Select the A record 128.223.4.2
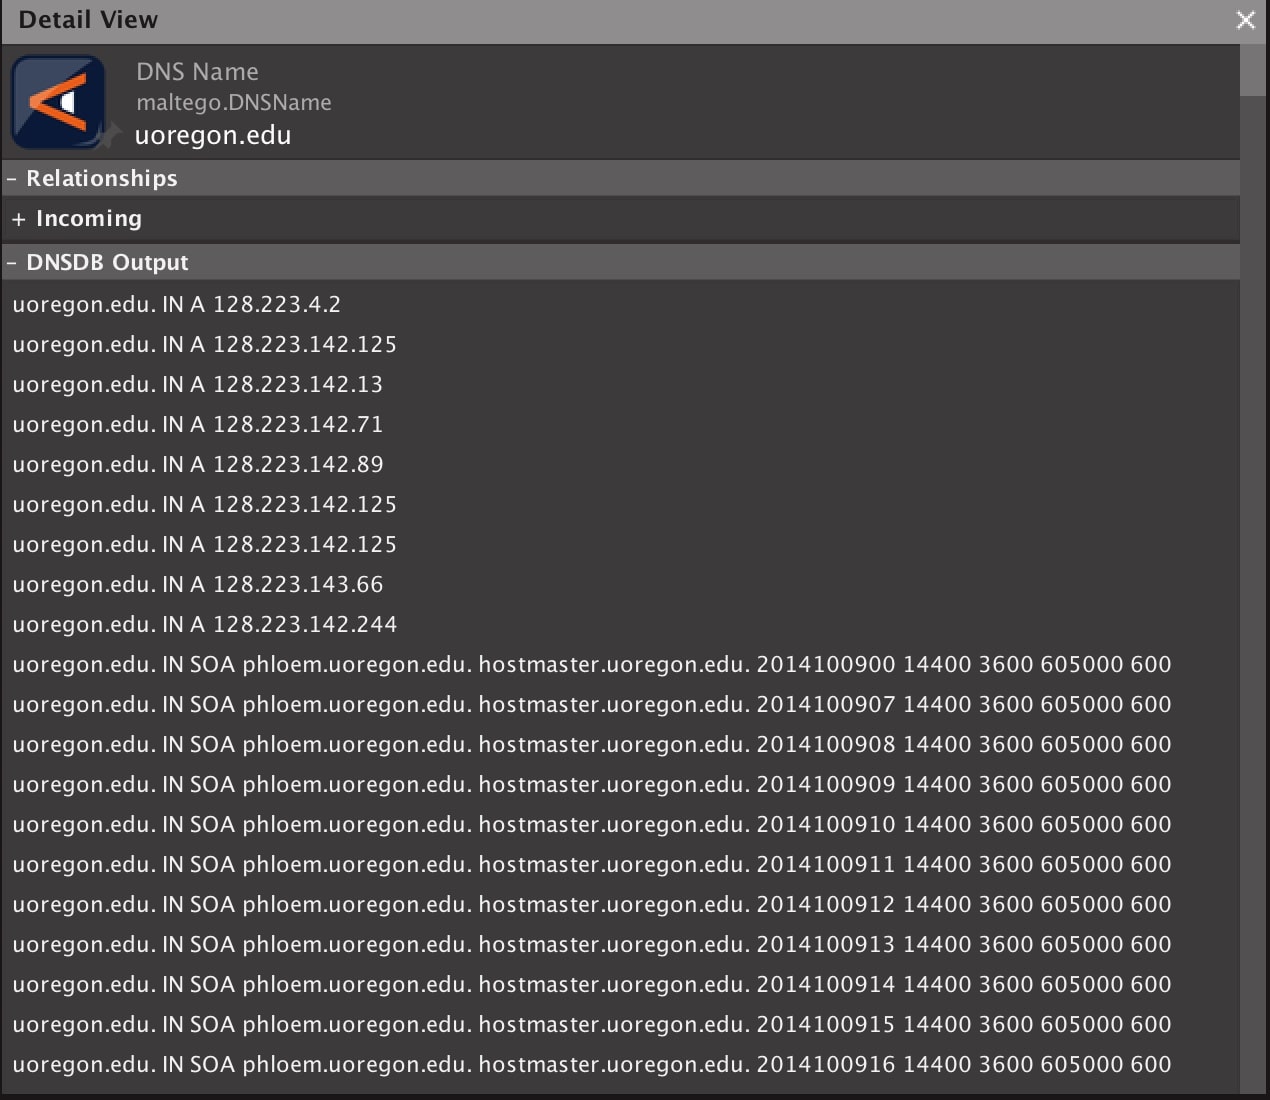 click(177, 304)
